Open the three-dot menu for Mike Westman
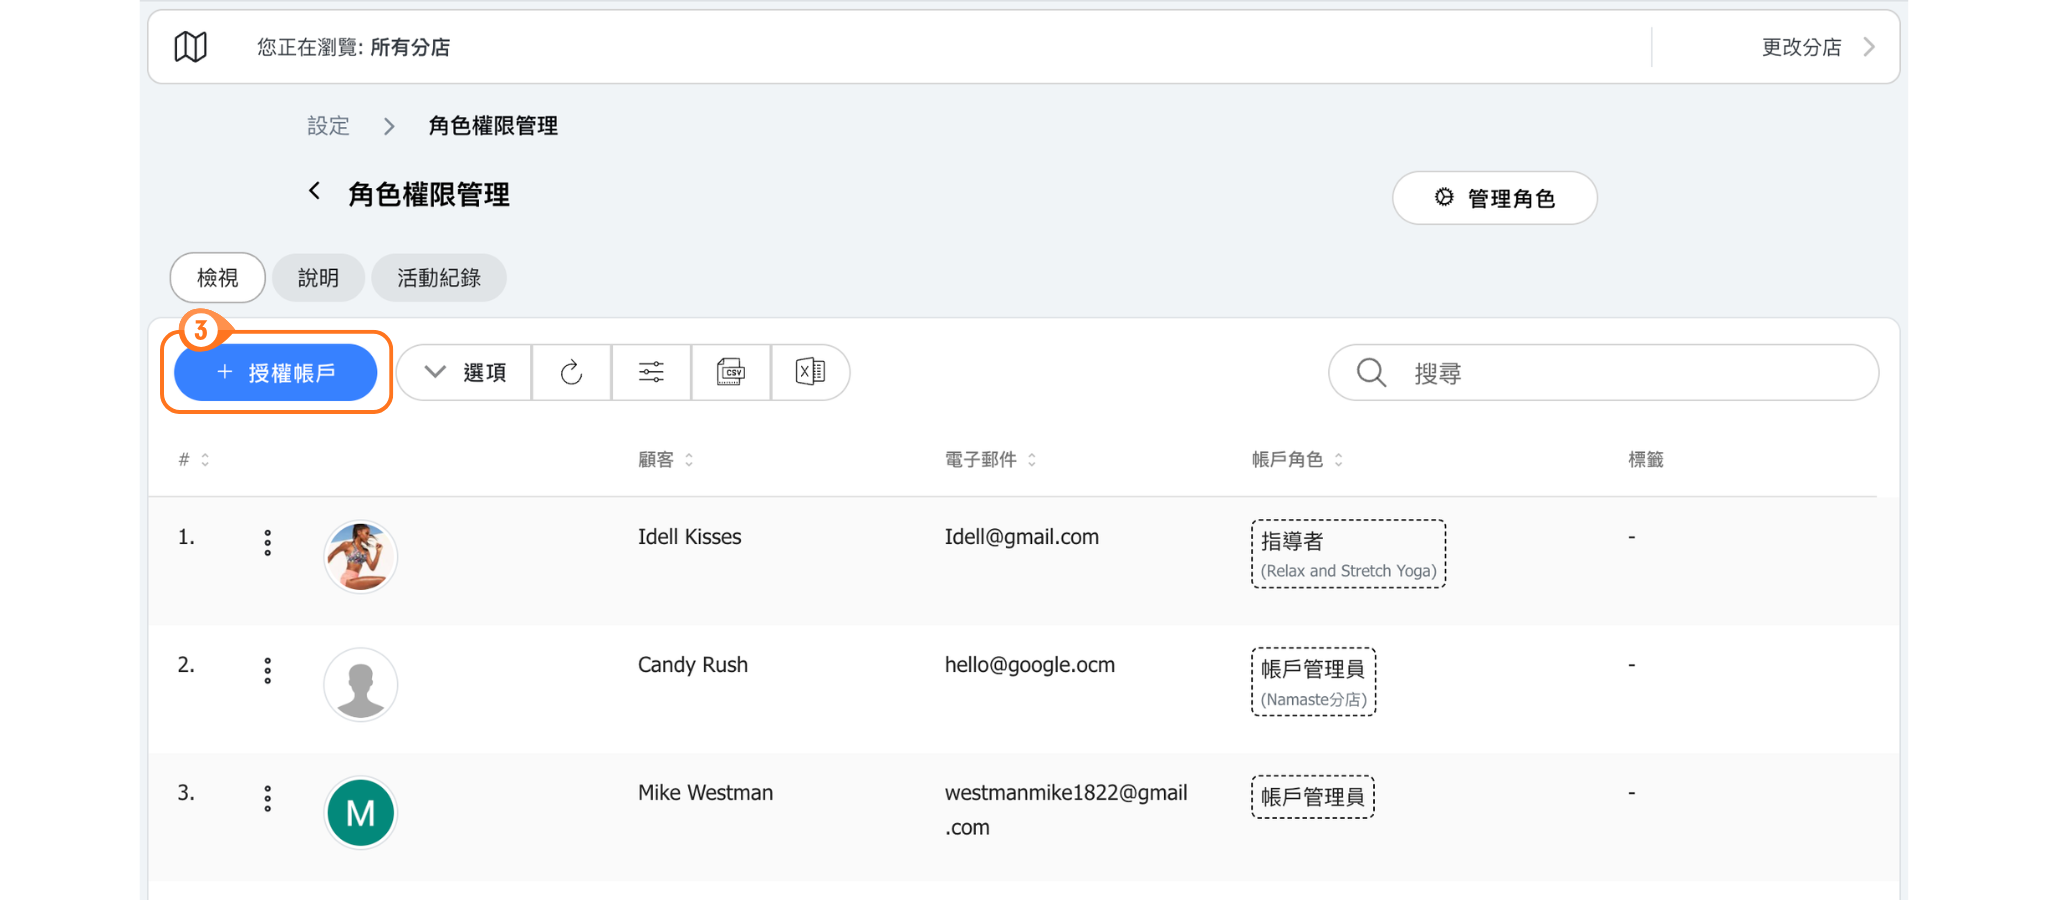2048x900 pixels. (x=267, y=799)
